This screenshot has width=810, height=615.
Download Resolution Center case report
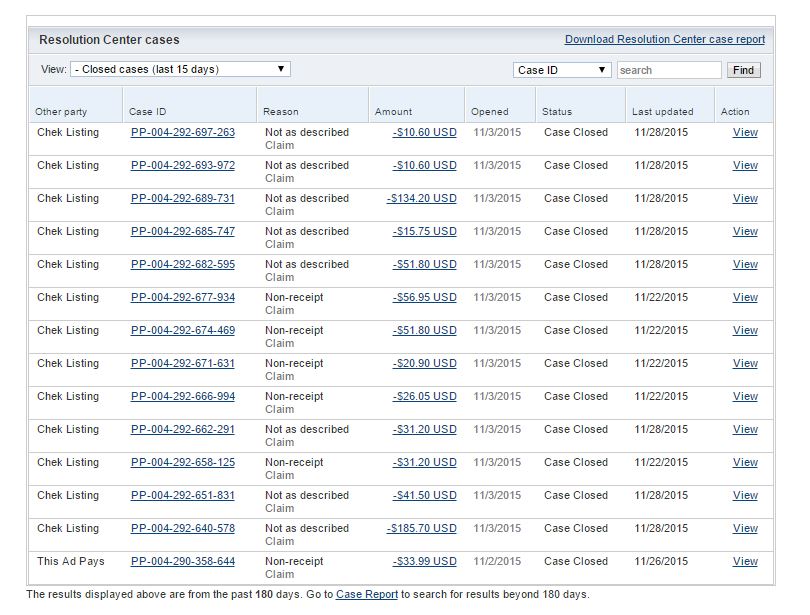(x=664, y=40)
